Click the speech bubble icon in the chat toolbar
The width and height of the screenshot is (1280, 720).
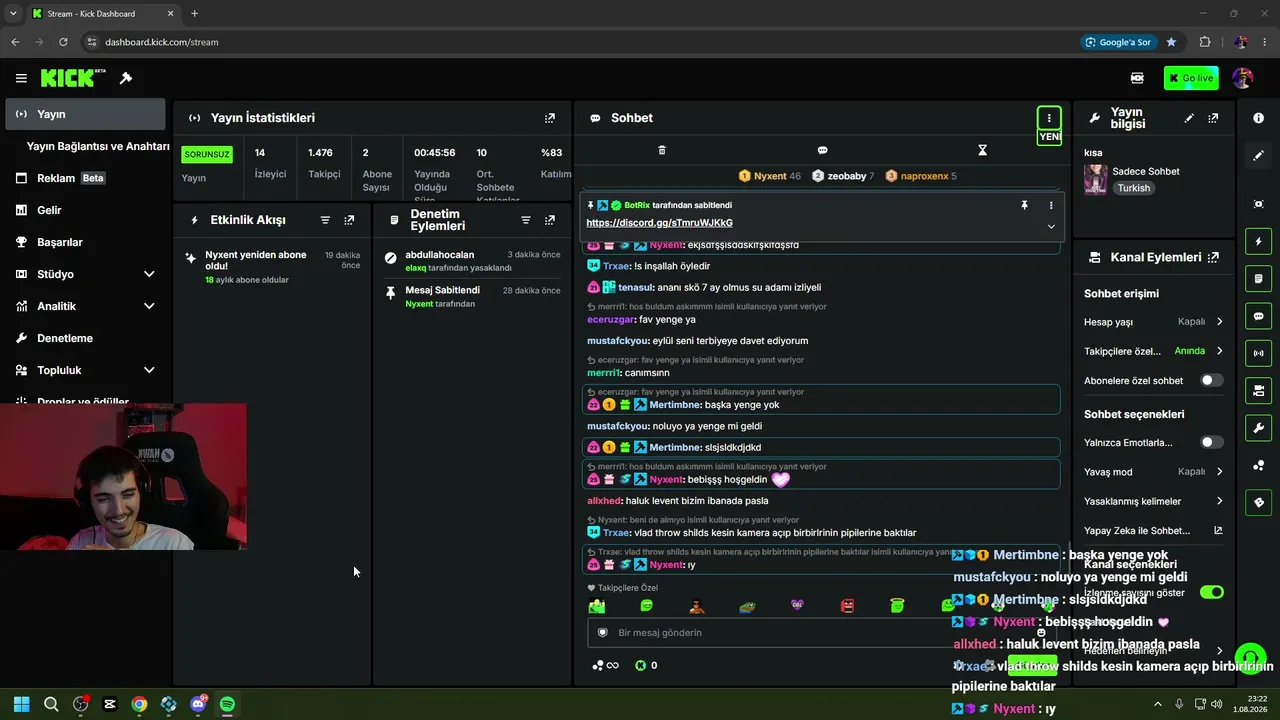[x=822, y=150]
